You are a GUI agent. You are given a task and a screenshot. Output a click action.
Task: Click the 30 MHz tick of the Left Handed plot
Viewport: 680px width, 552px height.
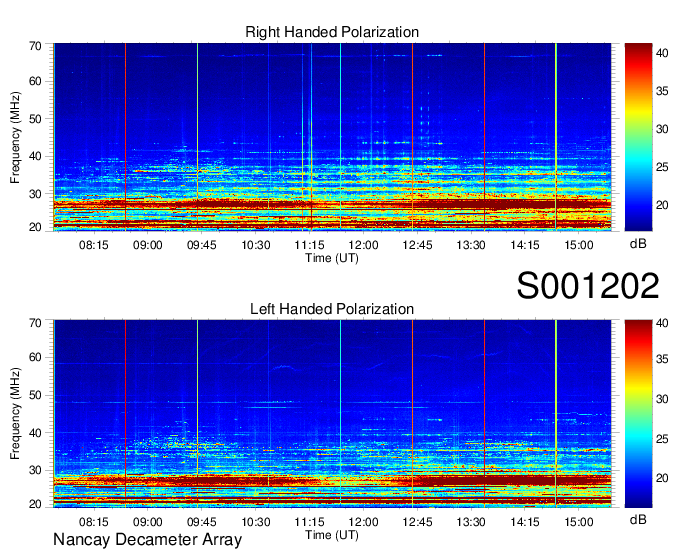coord(35,470)
